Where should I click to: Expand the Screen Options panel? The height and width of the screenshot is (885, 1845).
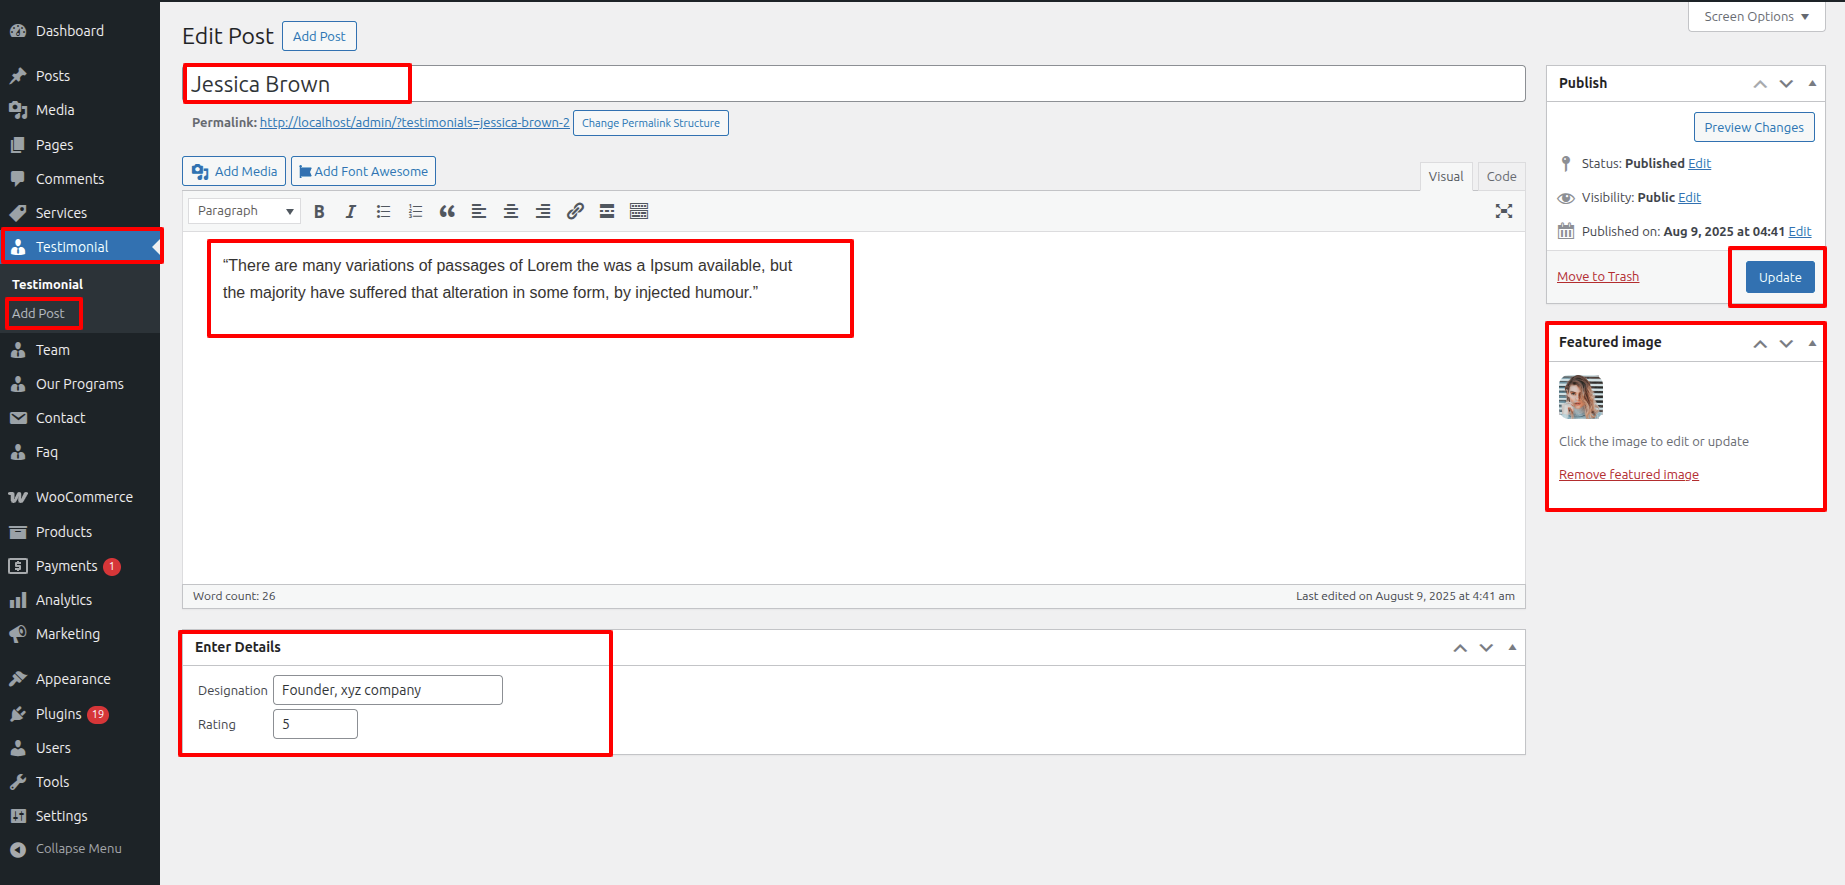pos(1756,17)
